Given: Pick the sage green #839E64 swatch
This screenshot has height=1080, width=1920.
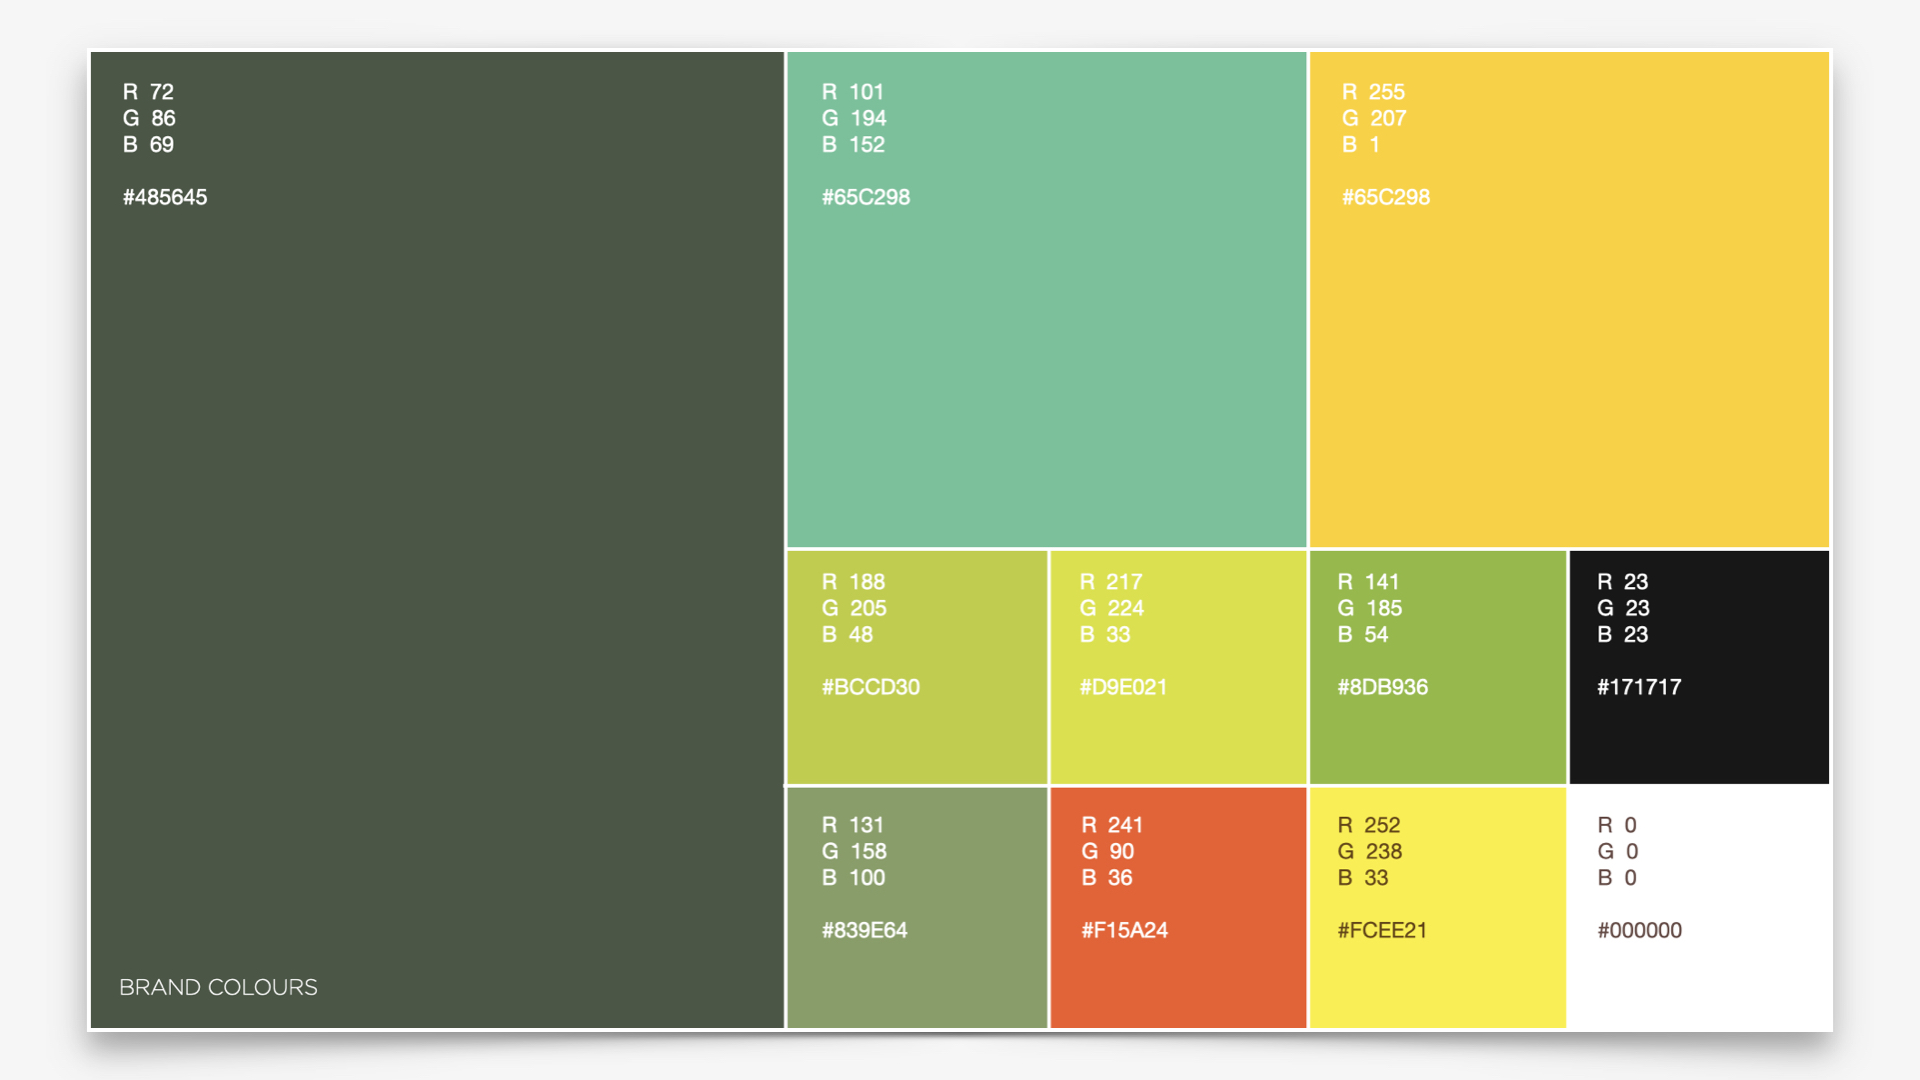Looking at the screenshot, I should (916, 975).
